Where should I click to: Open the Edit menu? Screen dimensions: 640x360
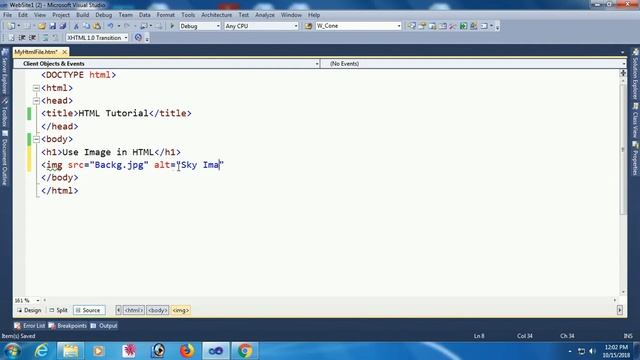23,15
